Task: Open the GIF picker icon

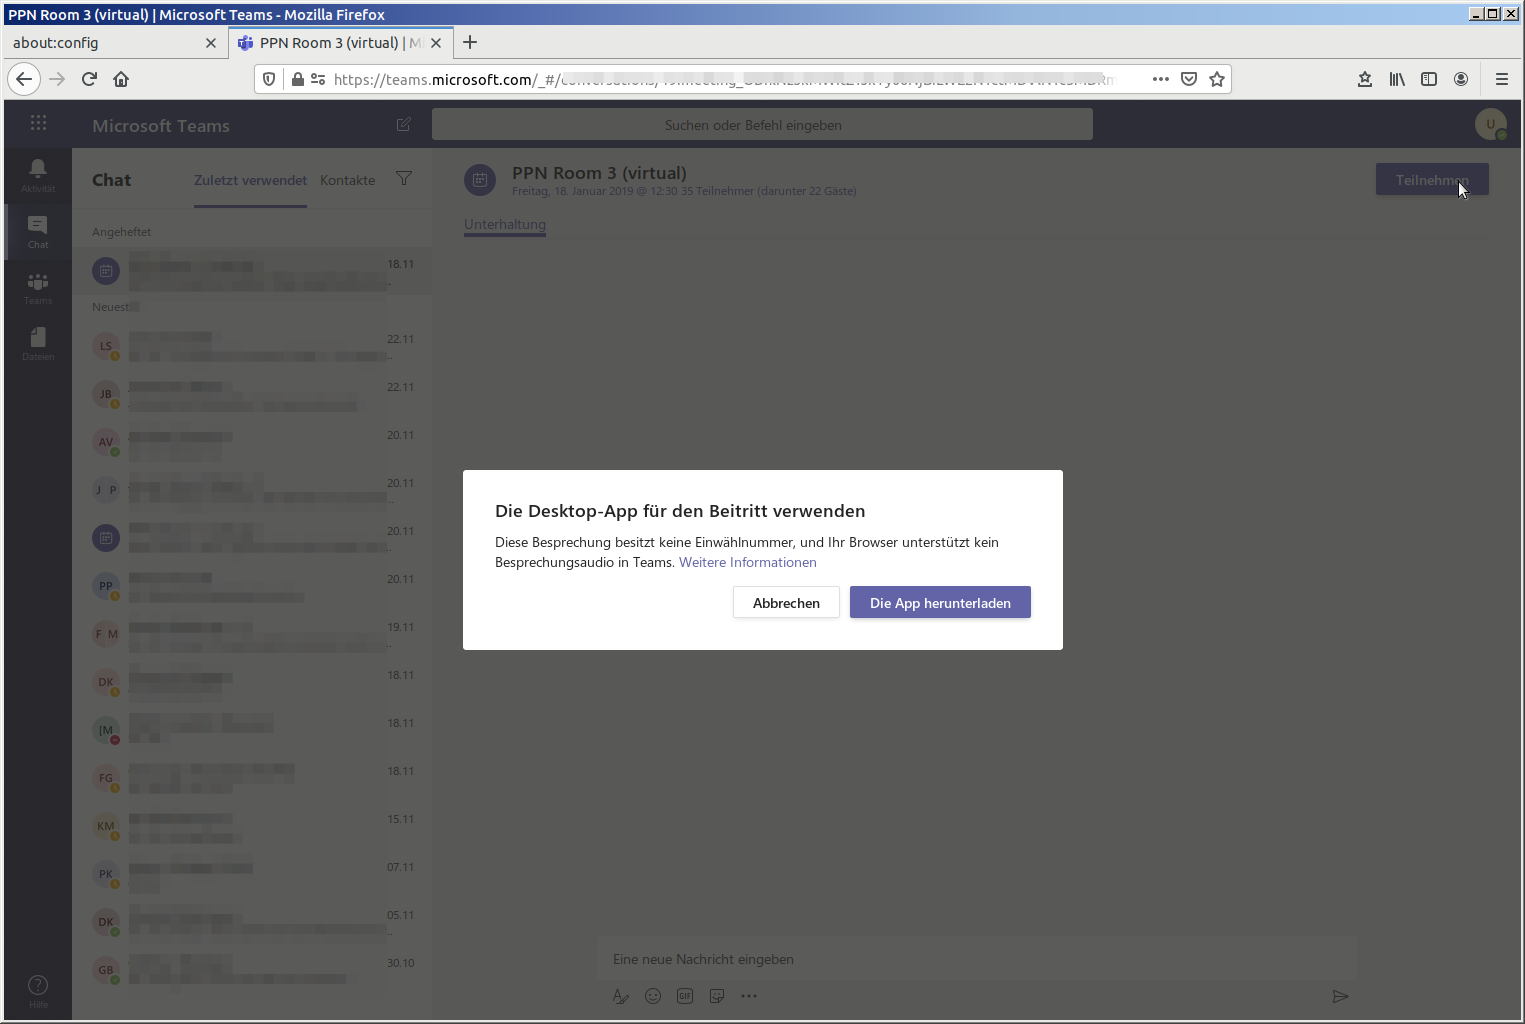Action: click(x=685, y=996)
